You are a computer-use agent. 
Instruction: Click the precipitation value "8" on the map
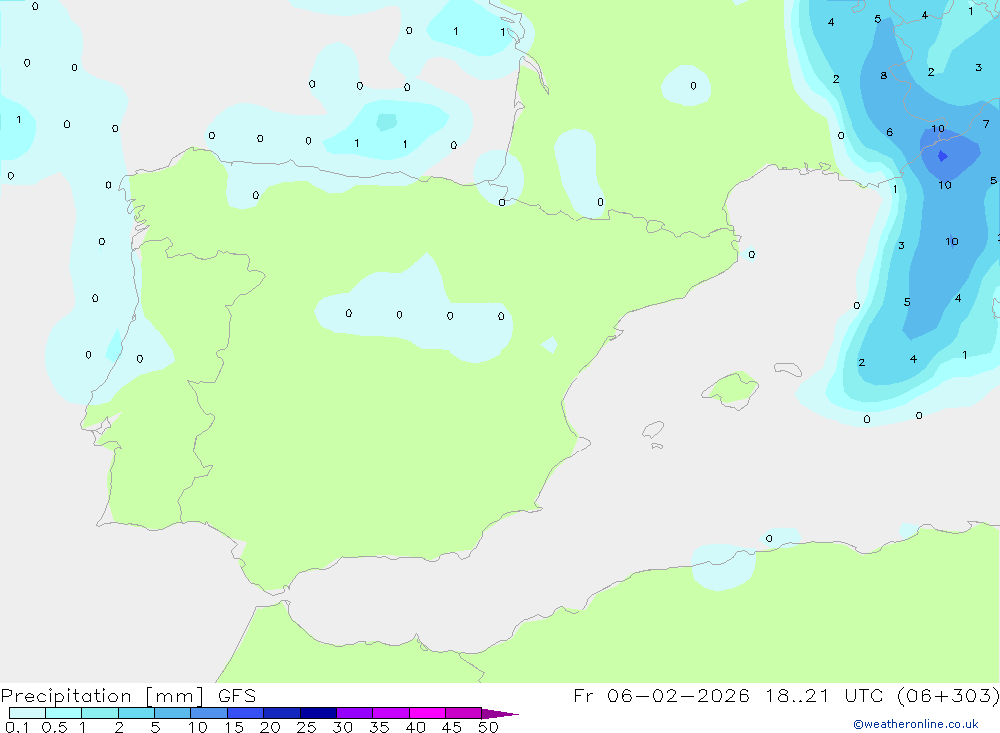click(883, 75)
